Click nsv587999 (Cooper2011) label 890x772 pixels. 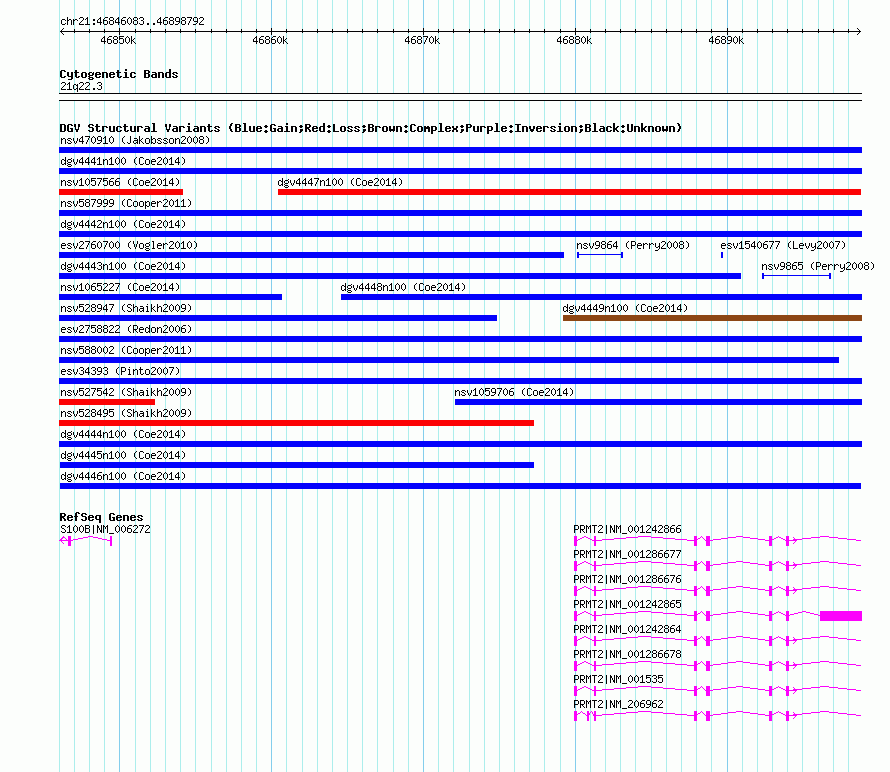[x=126, y=203]
